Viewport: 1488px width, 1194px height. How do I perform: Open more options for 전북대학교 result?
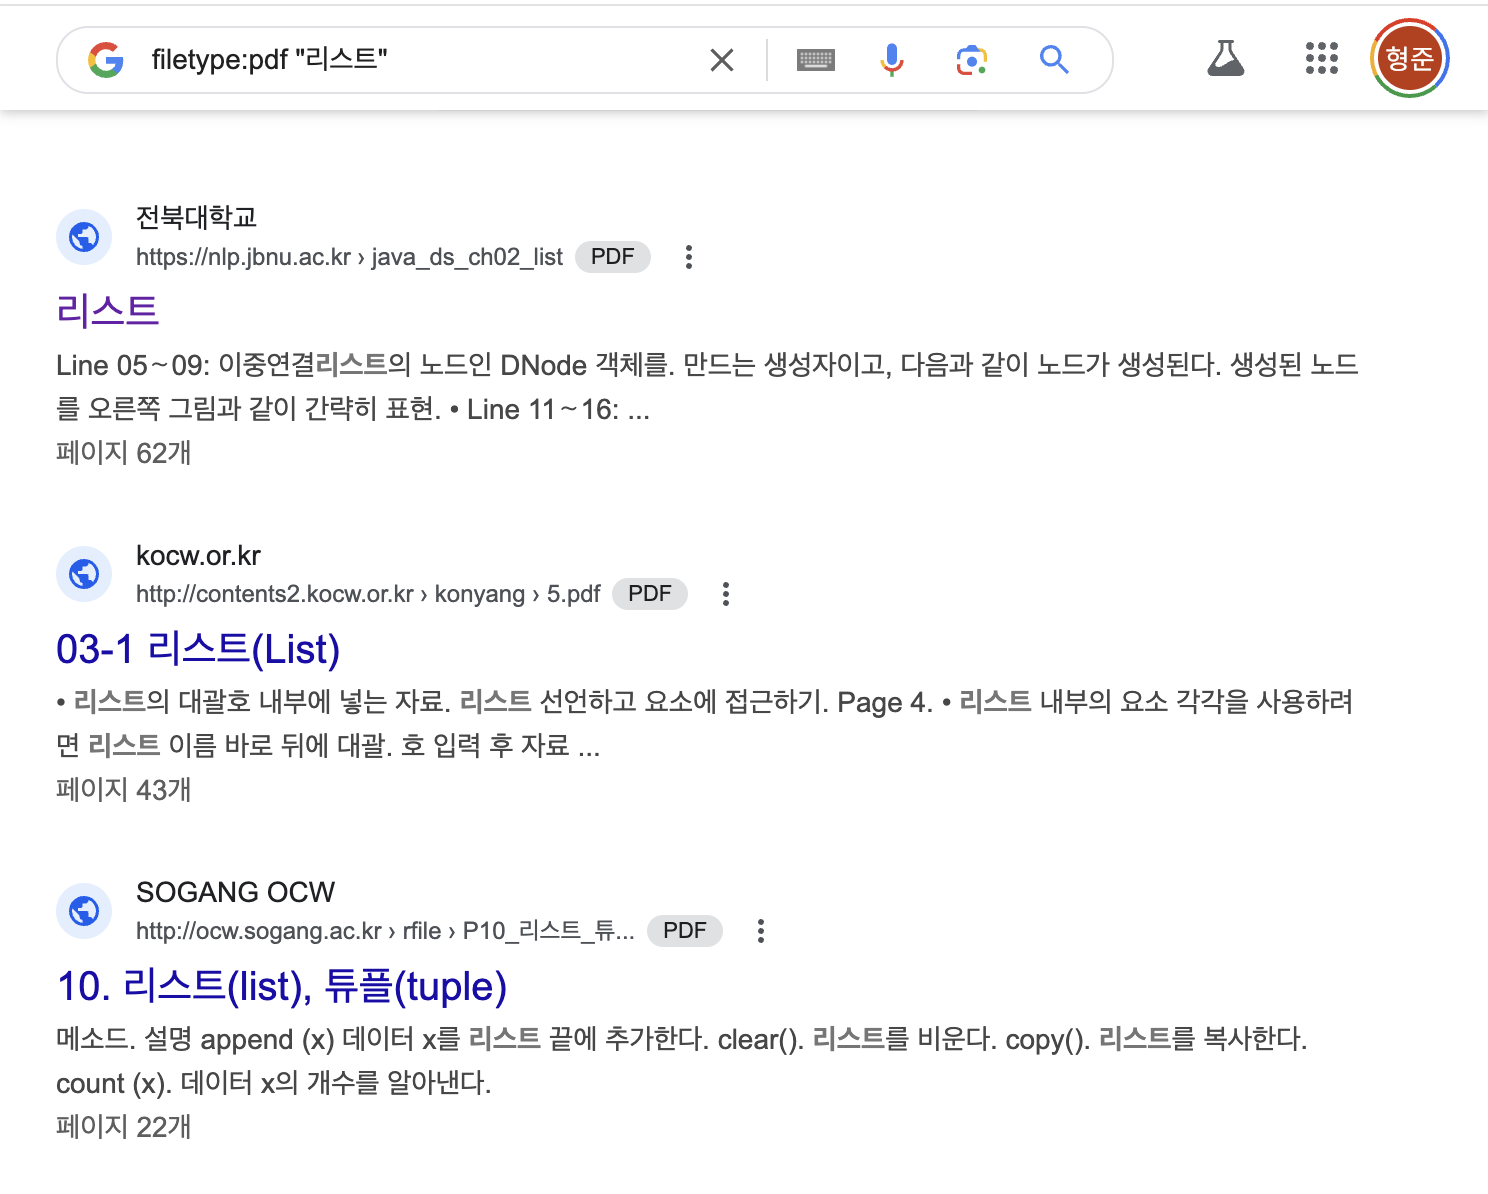click(689, 257)
